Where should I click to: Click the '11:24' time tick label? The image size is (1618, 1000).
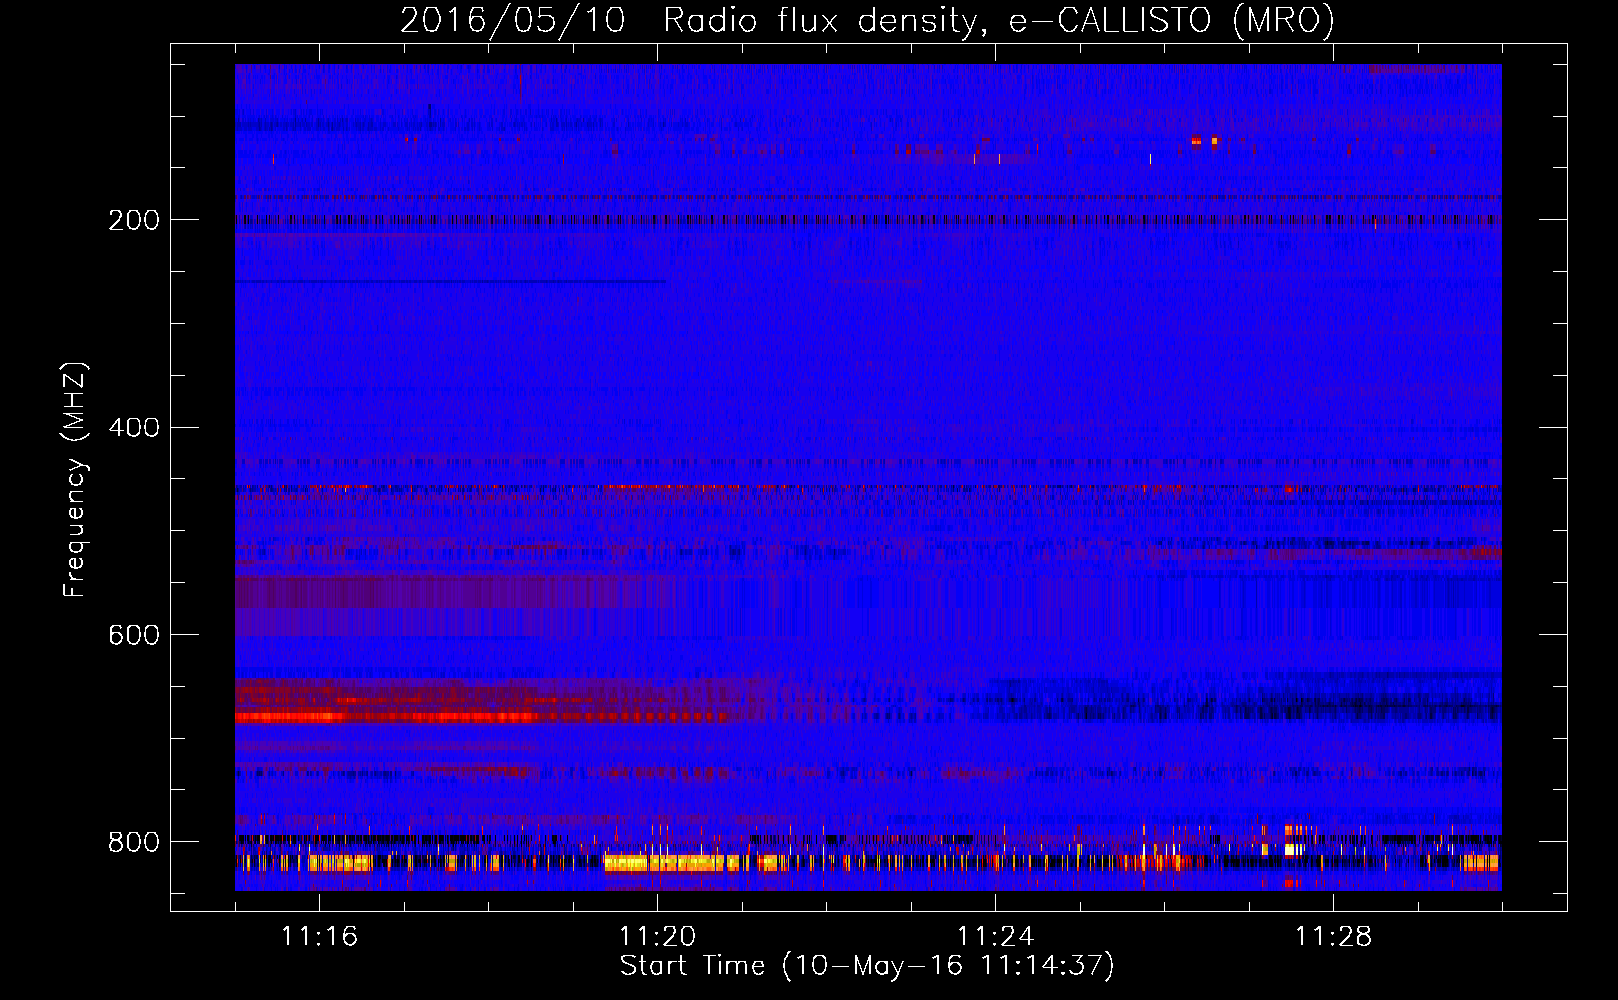click(995, 936)
